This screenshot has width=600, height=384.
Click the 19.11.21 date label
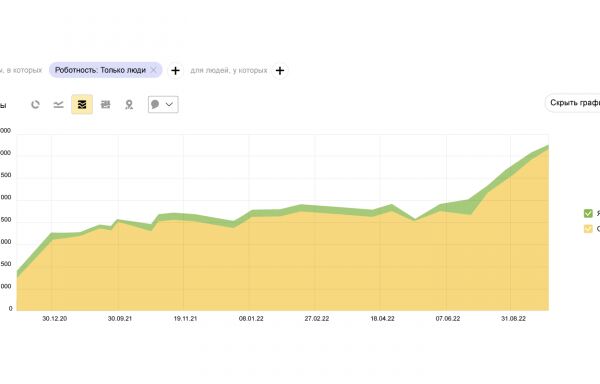coord(185,319)
